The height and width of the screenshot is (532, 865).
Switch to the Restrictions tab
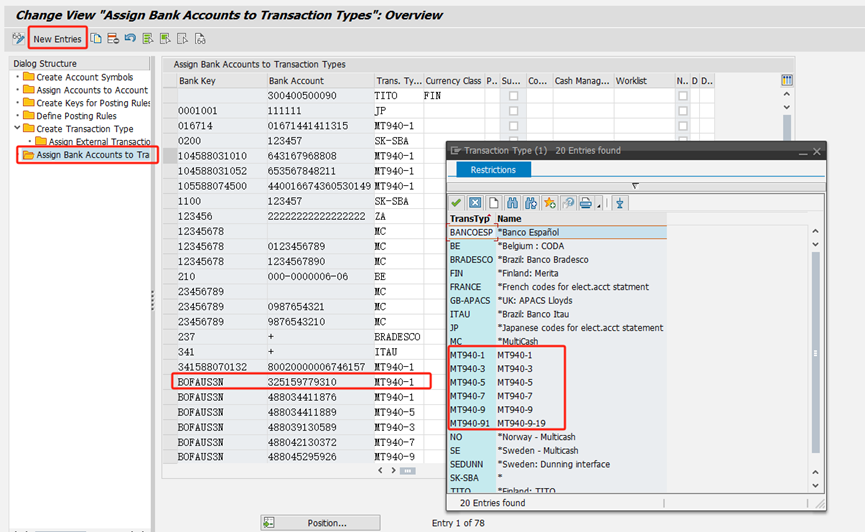[492, 170]
